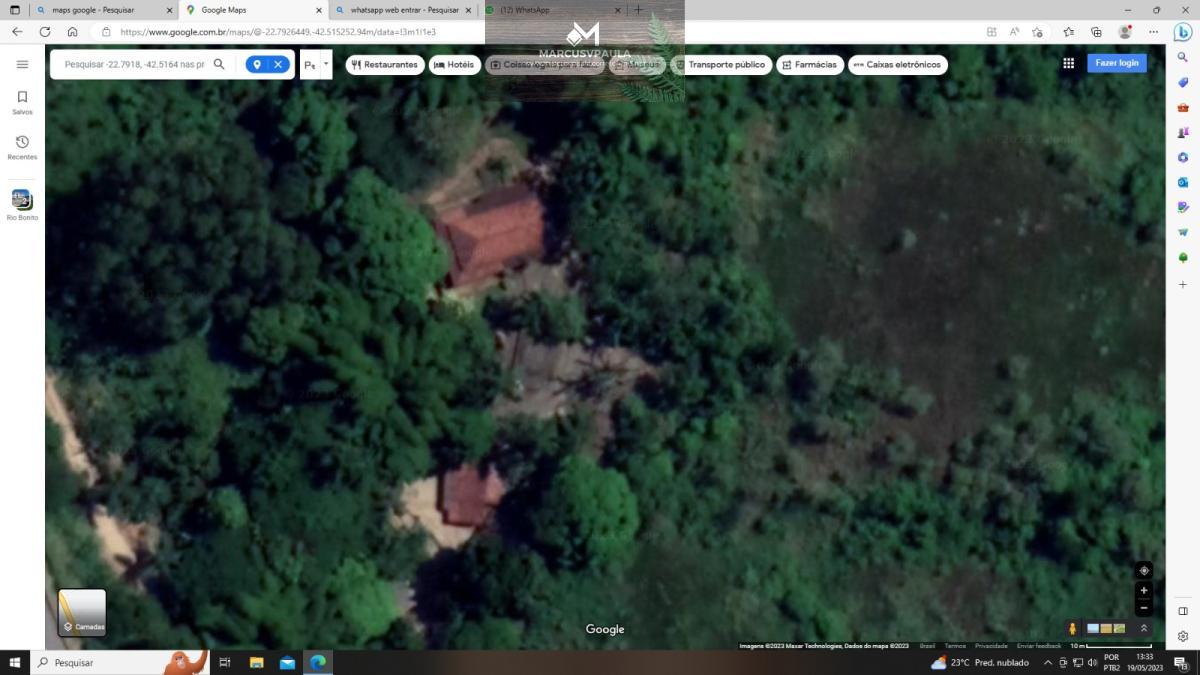1200x675 pixels.
Task: Zoom in the map with plus
Action: (x=1144, y=591)
